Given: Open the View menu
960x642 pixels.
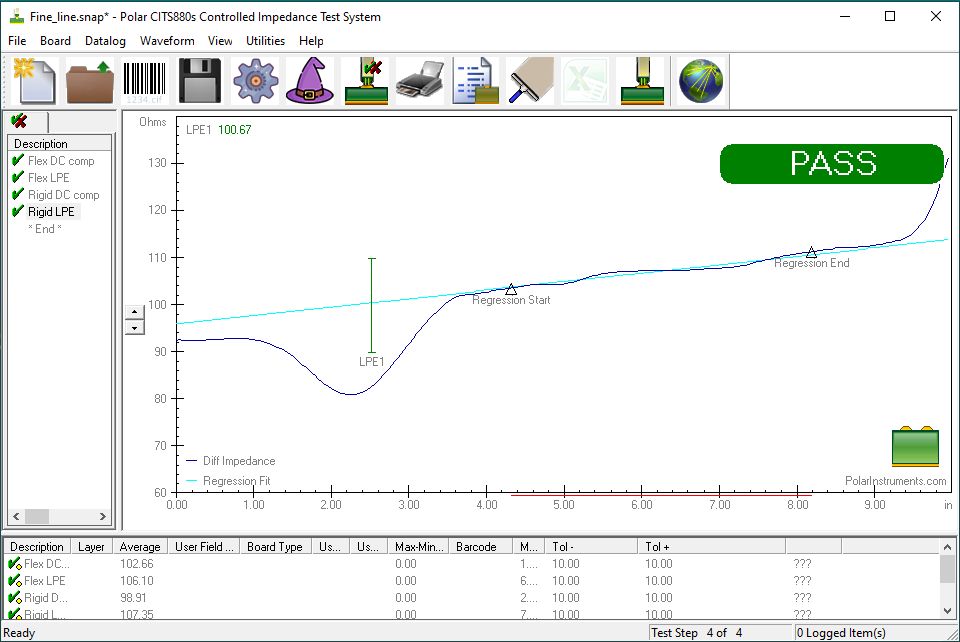Looking at the screenshot, I should [x=220, y=41].
